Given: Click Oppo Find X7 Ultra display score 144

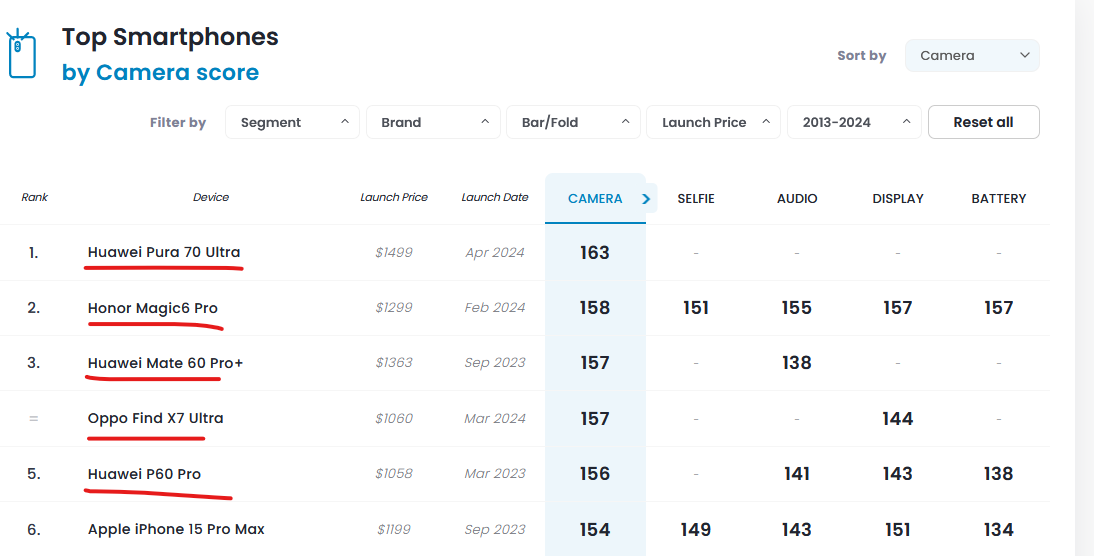Looking at the screenshot, I should tap(898, 419).
